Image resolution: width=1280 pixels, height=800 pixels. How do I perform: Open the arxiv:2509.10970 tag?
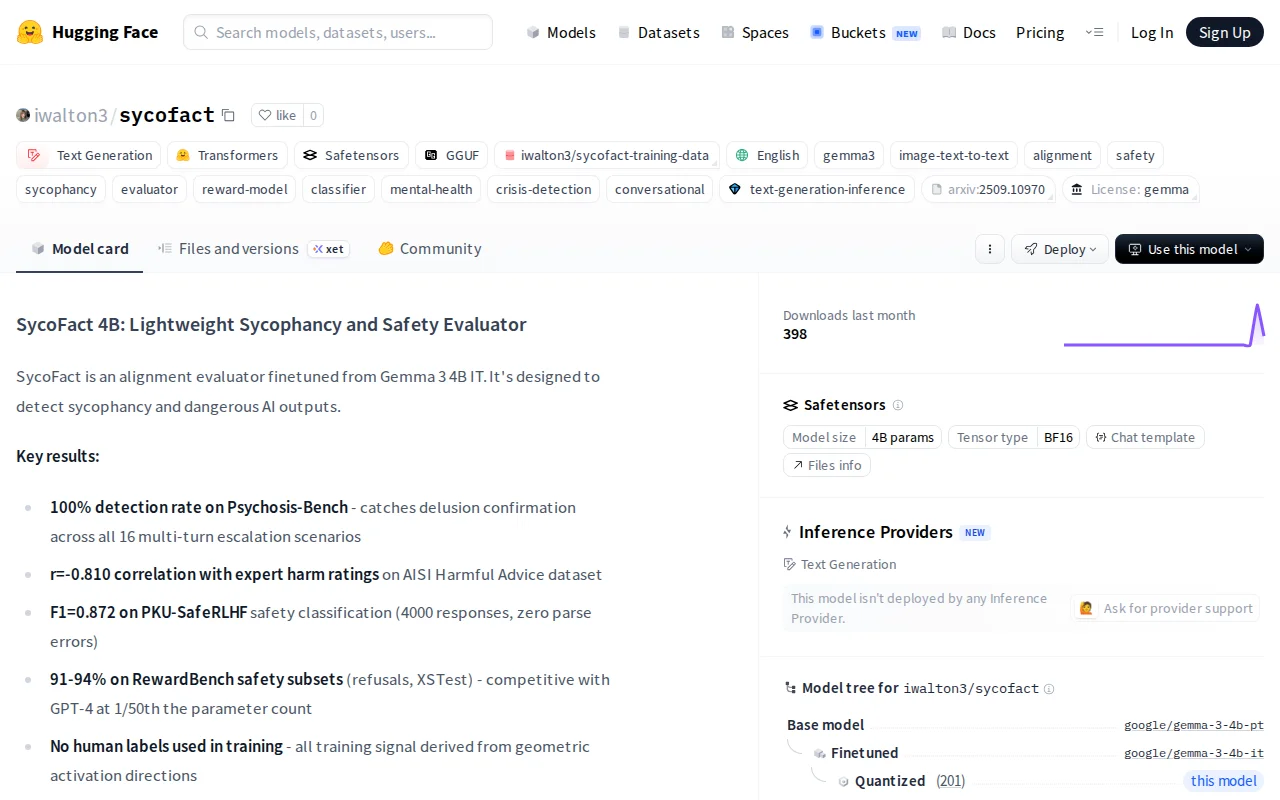coord(988,189)
